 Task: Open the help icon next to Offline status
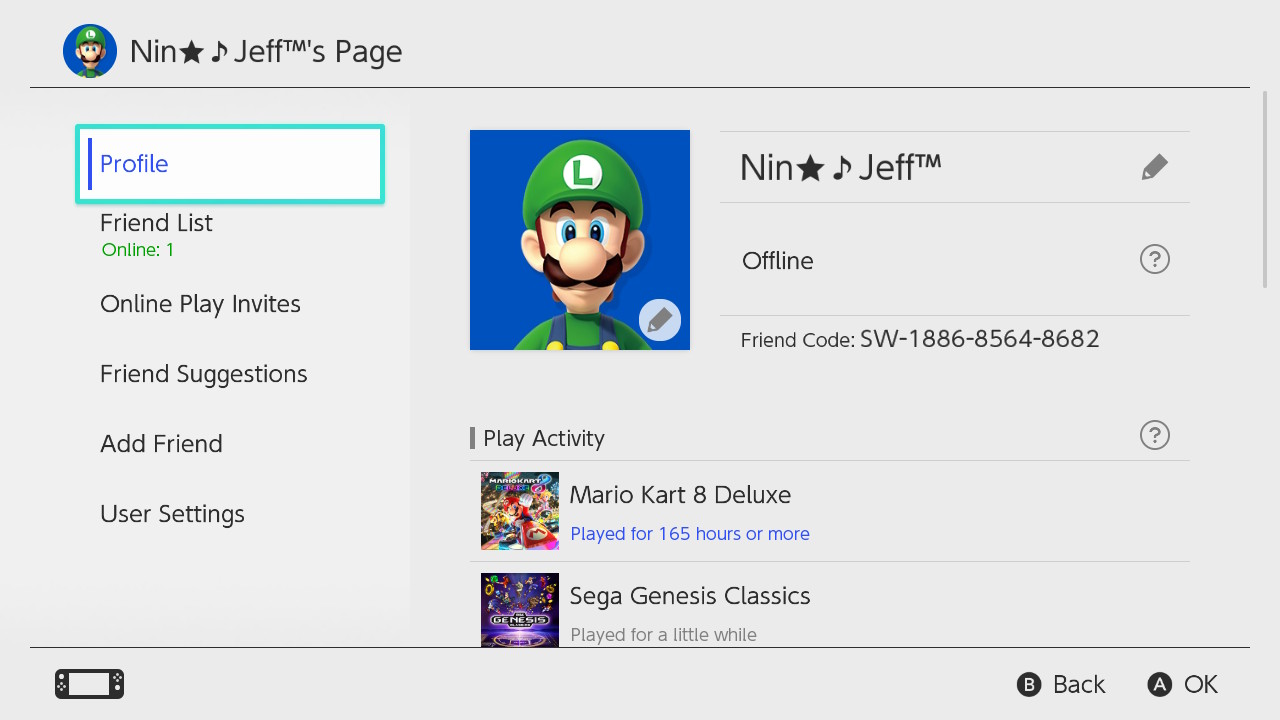1154,260
